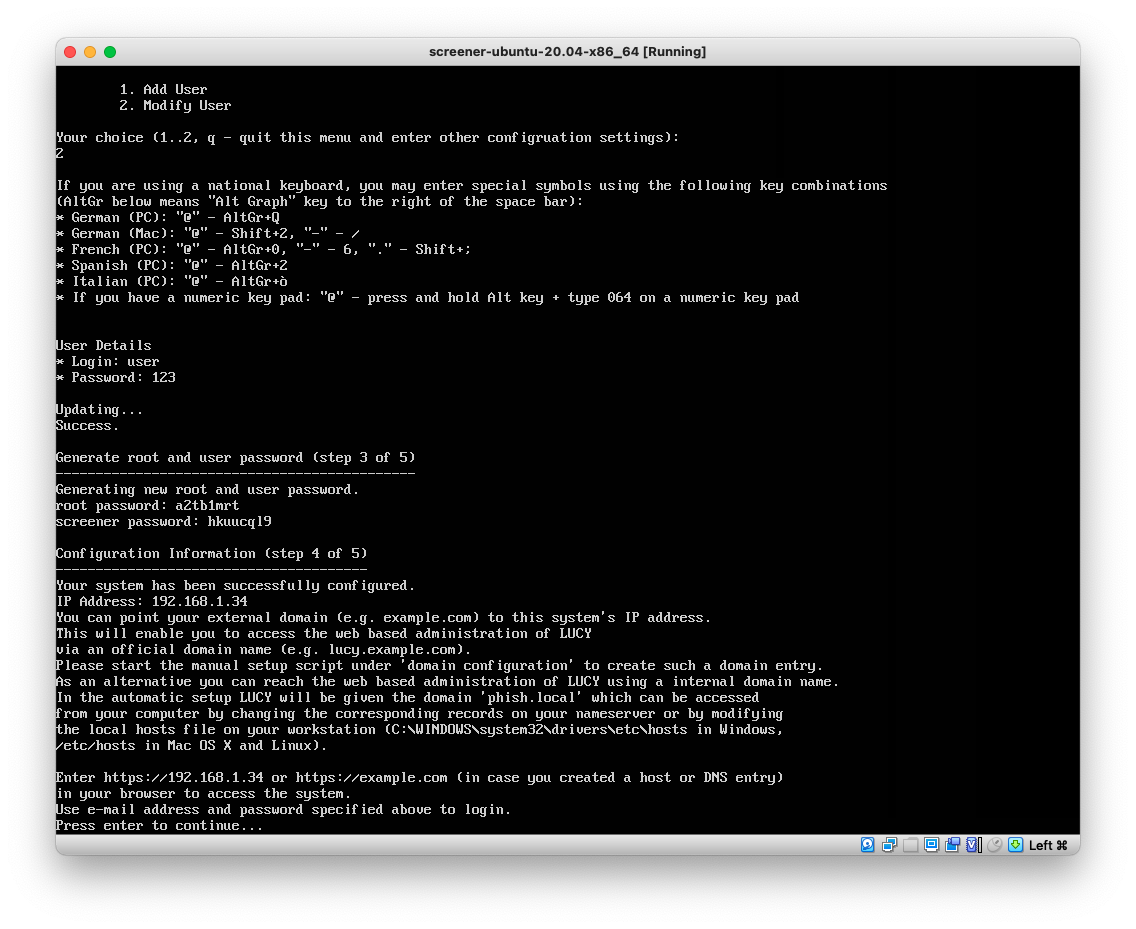This screenshot has height=929, width=1136.
Task: Click the screener-ubuntu-20.04-x86_64 window title
Action: [x=567, y=52]
